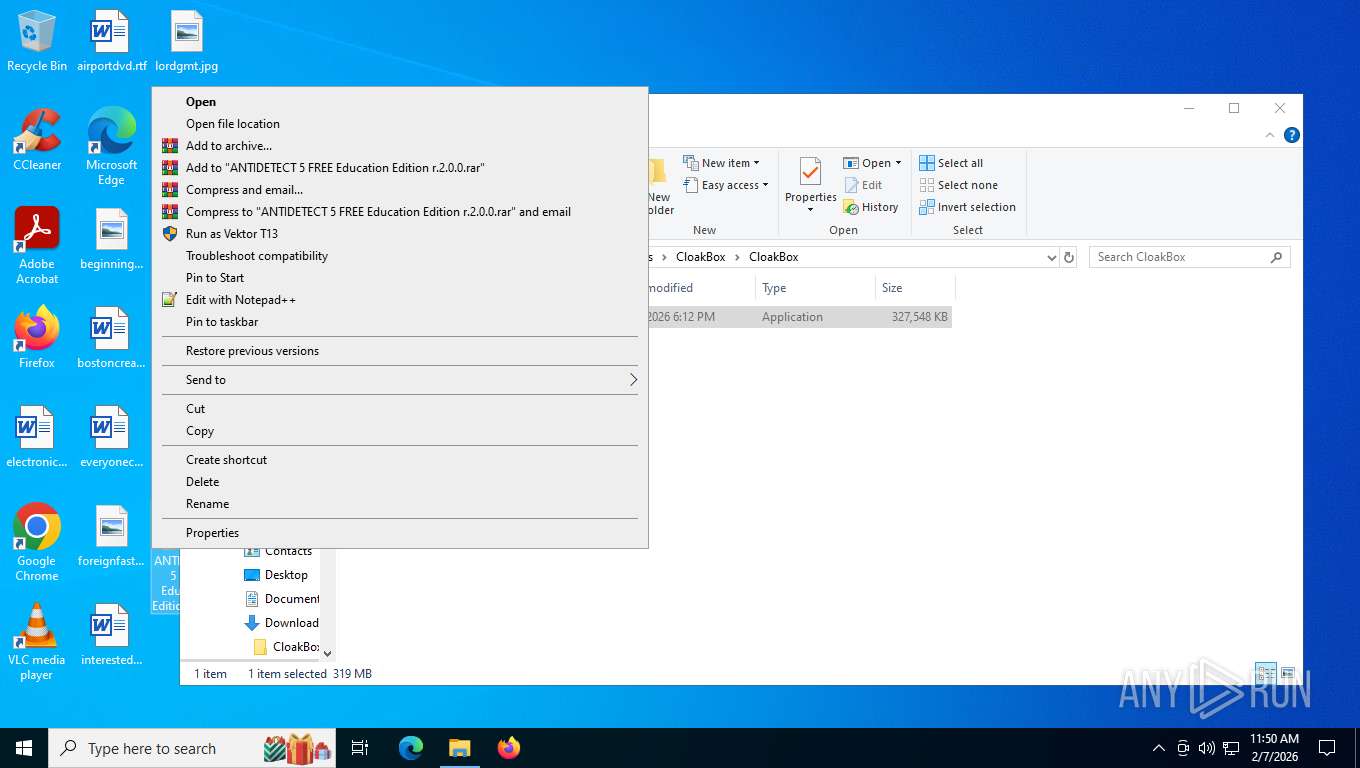
Task: Click Invert selection in ribbon
Action: (967, 207)
